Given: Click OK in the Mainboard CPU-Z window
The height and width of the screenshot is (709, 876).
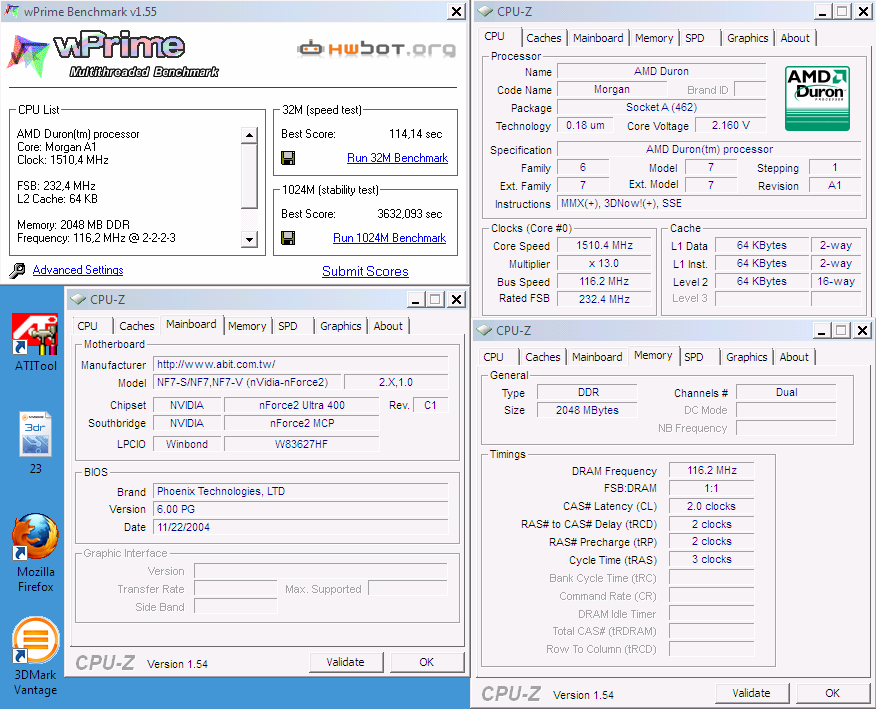Looking at the screenshot, I should point(427,662).
